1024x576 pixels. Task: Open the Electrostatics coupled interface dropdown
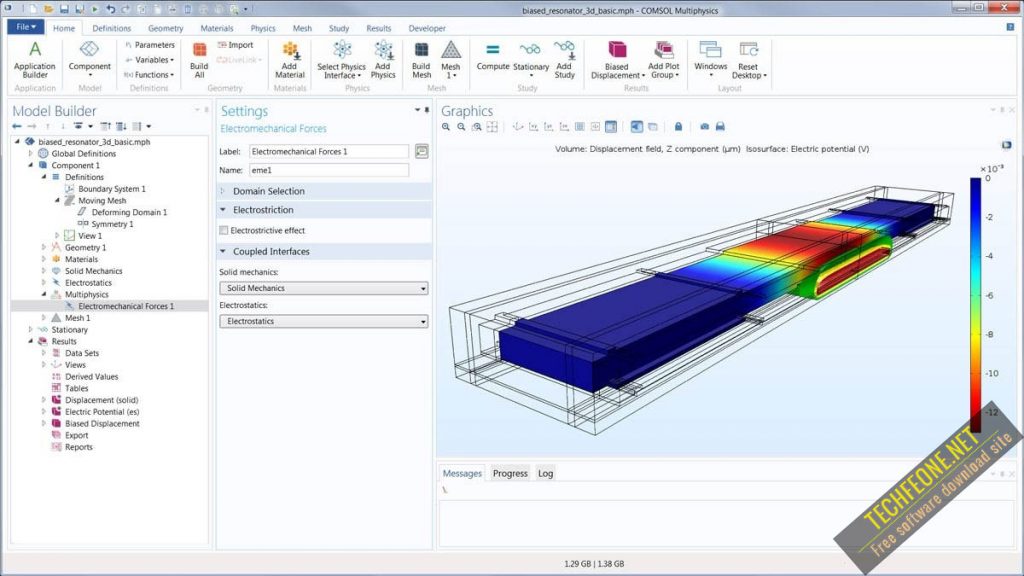click(324, 321)
